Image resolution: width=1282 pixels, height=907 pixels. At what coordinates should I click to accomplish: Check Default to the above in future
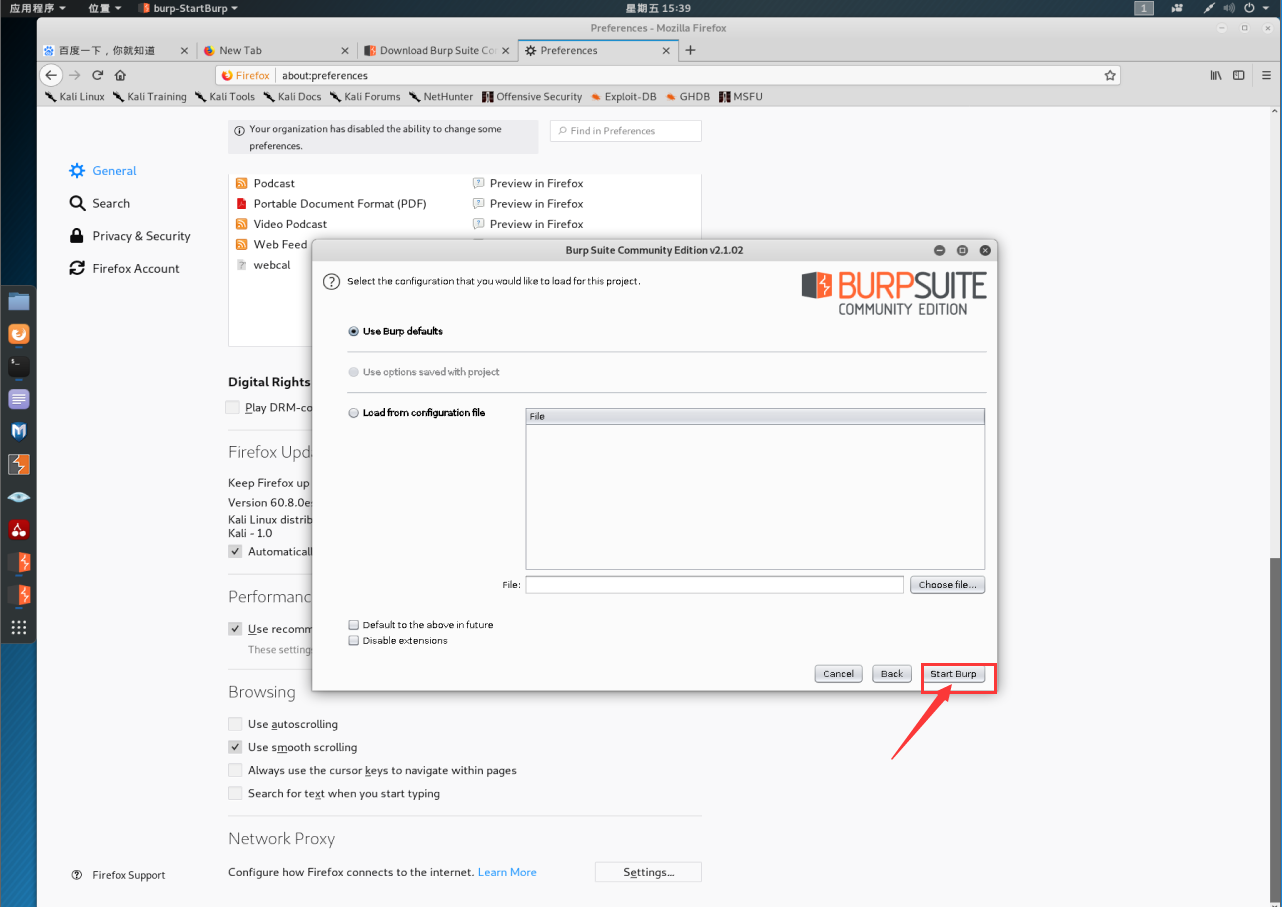point(353,625)
